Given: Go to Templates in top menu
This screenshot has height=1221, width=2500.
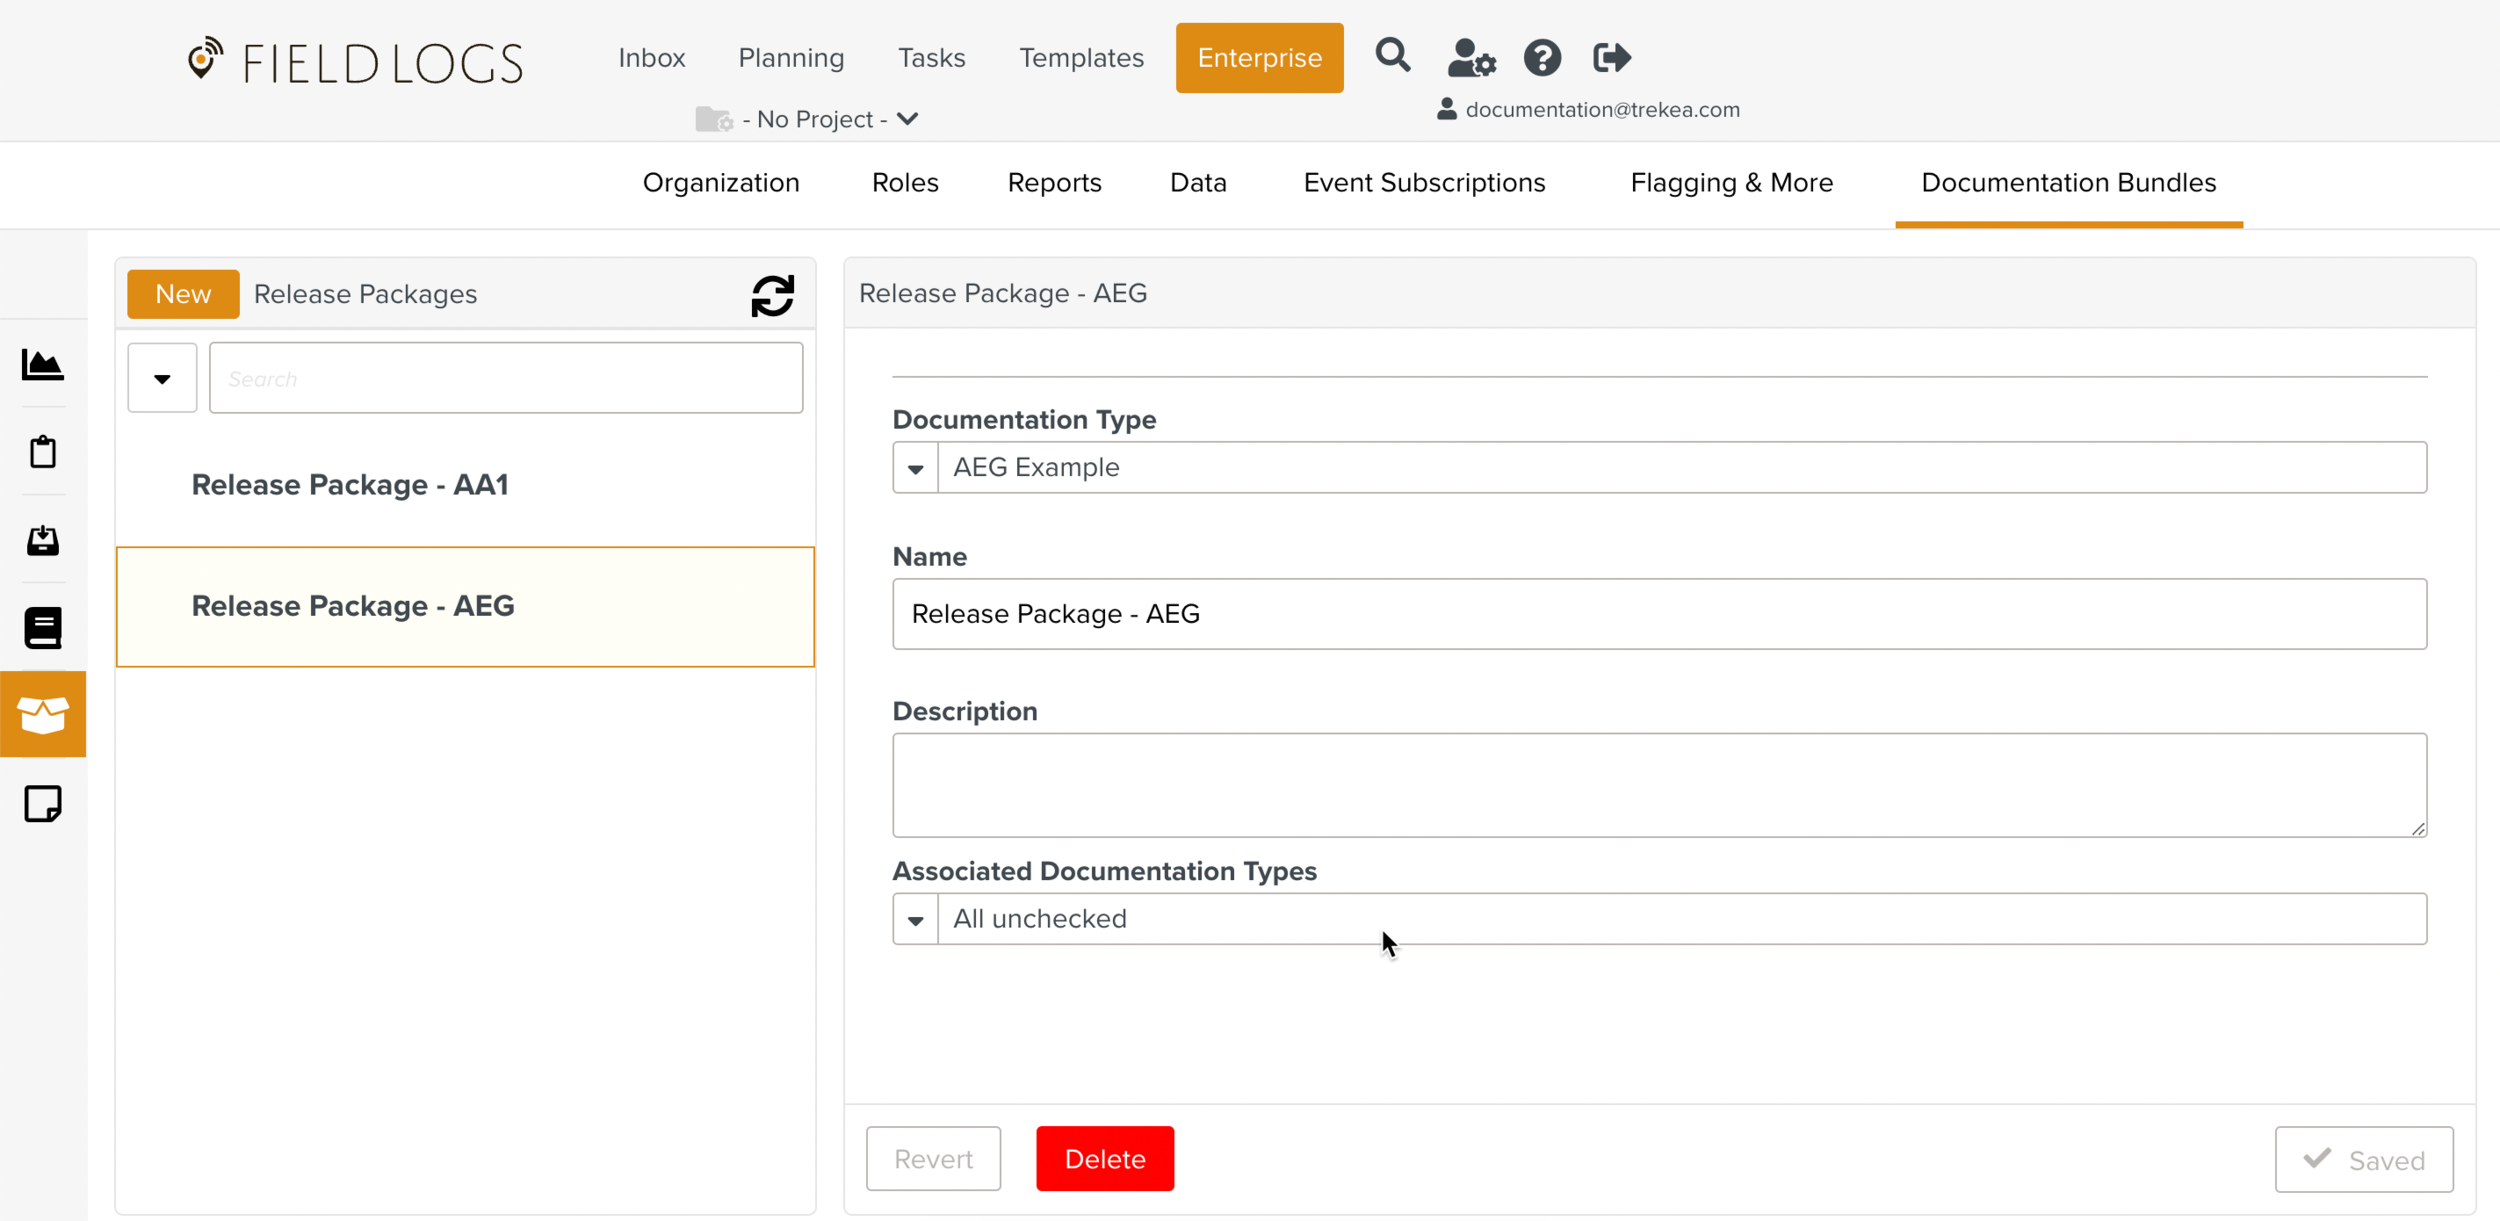Looking at the screenshot, I should 1081,58.
